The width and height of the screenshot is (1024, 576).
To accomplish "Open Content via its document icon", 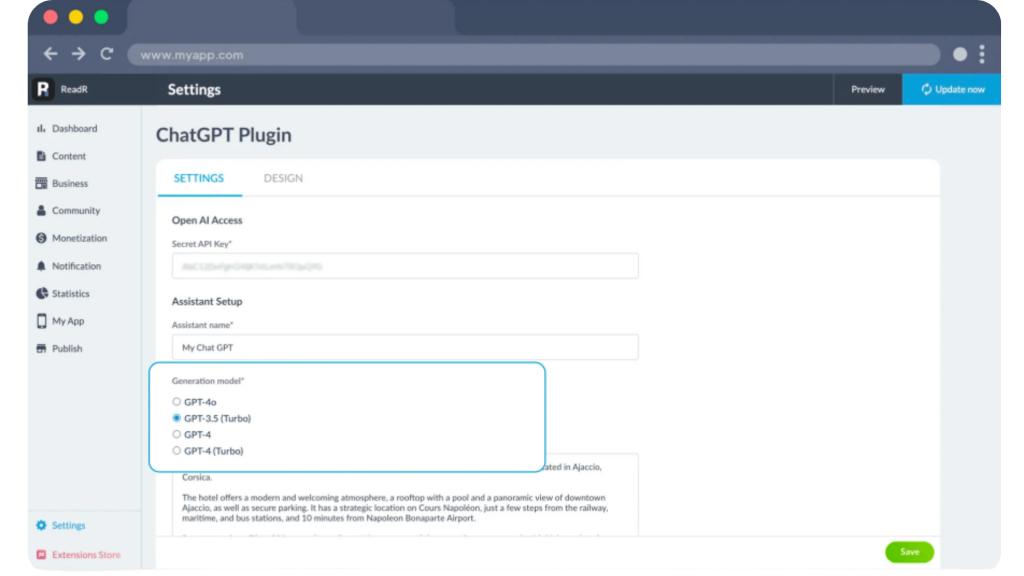I will click(x=41, y=156).
